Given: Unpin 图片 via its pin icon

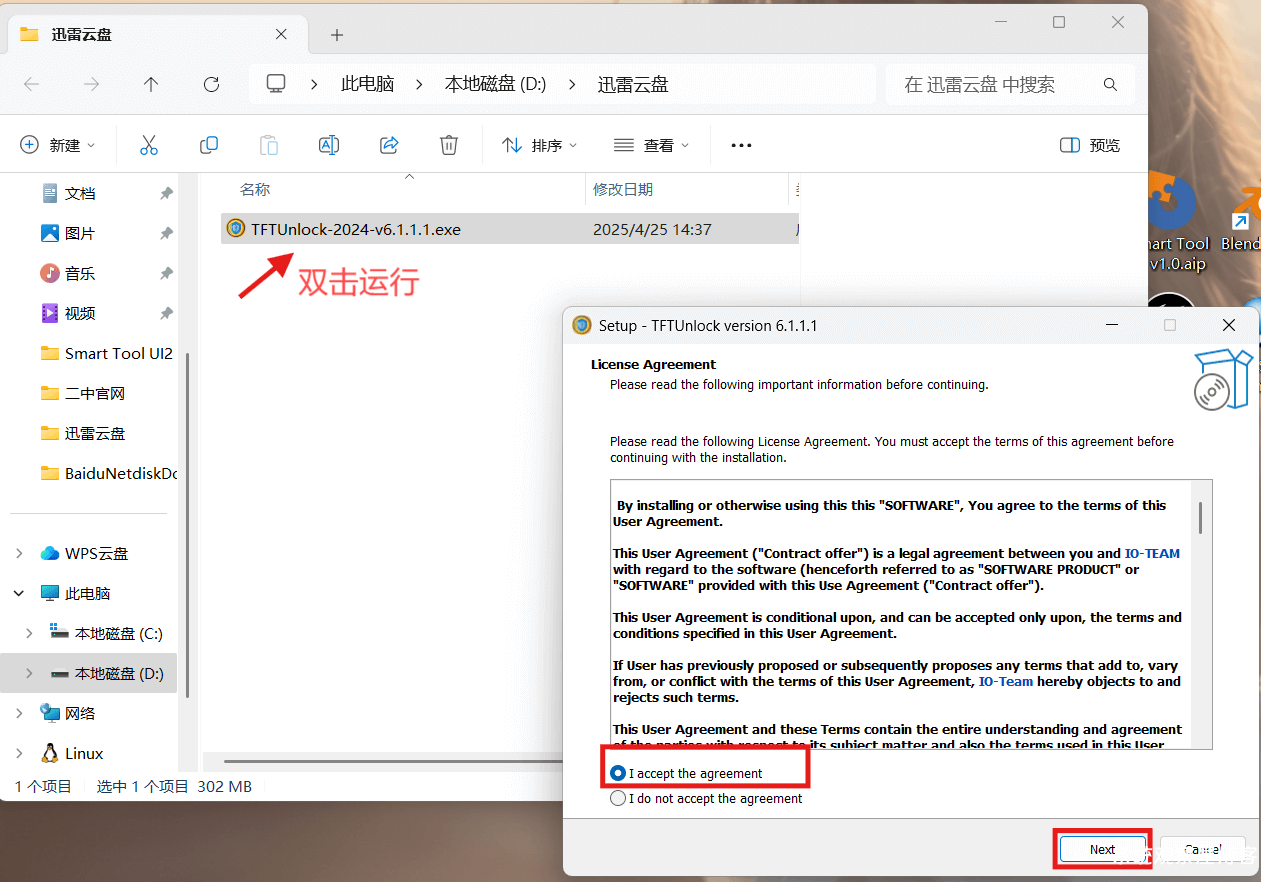Looking at the screenshot, I should coord(166,233).
